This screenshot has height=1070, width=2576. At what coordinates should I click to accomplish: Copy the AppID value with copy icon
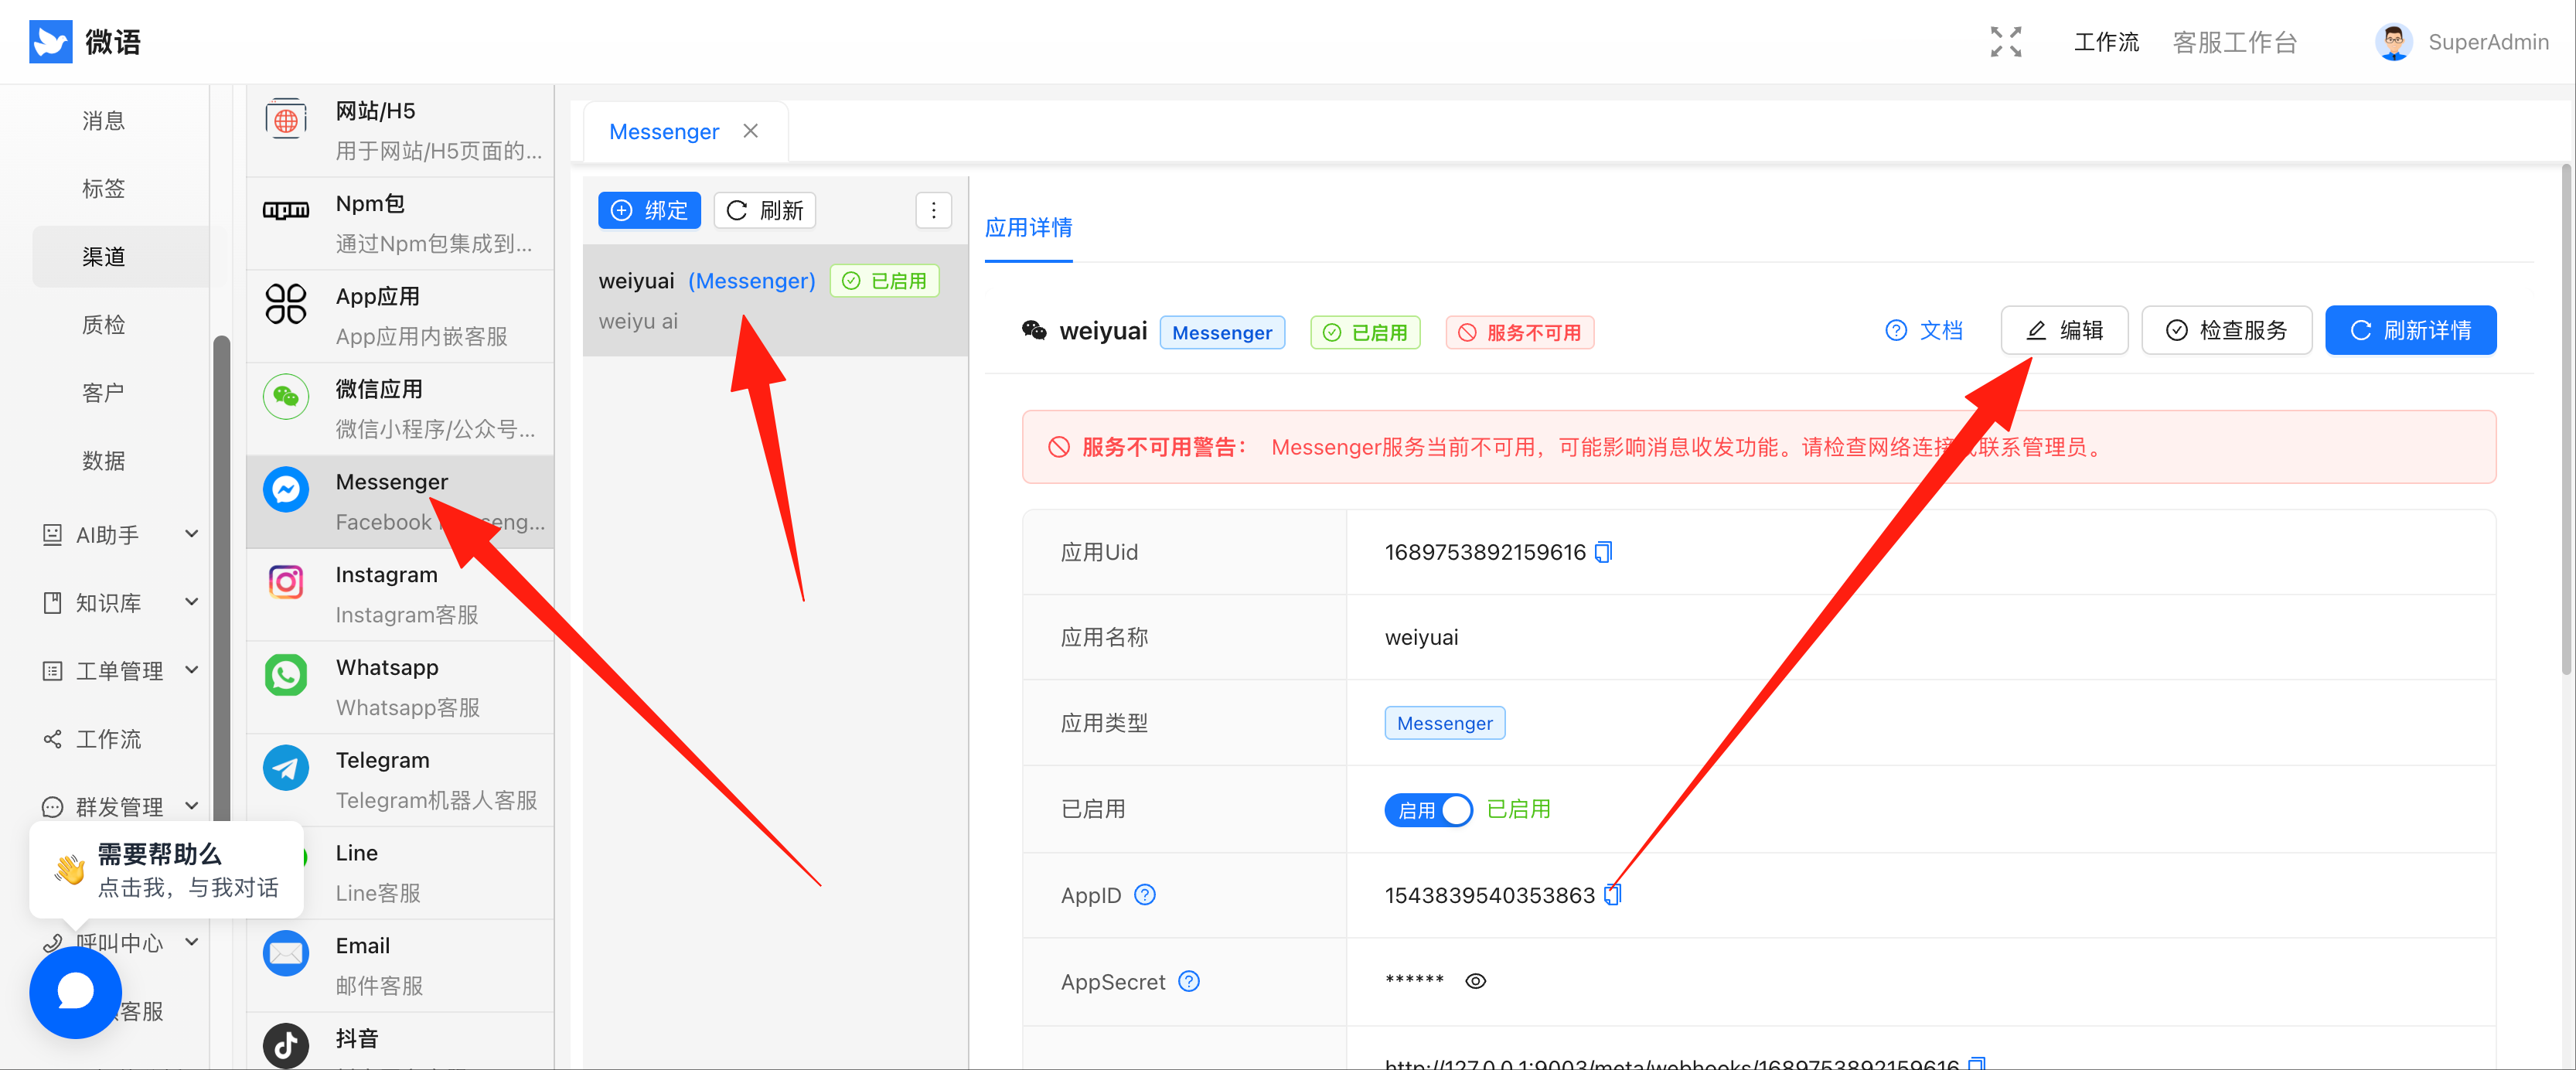click(1612, 895)
